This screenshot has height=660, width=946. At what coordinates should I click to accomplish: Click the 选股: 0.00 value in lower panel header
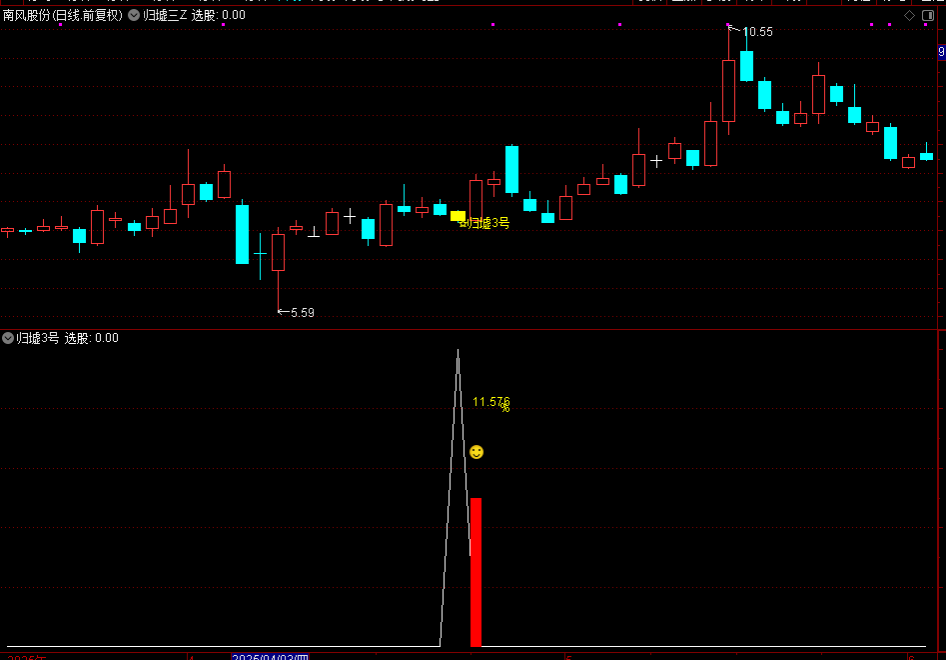click(x=92, y=338)
